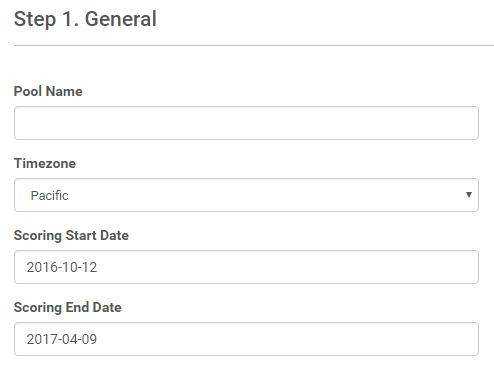The image size is (494, 376).
Task: Click the "Step 1. General" heading
Action: (x=85, y=19)
